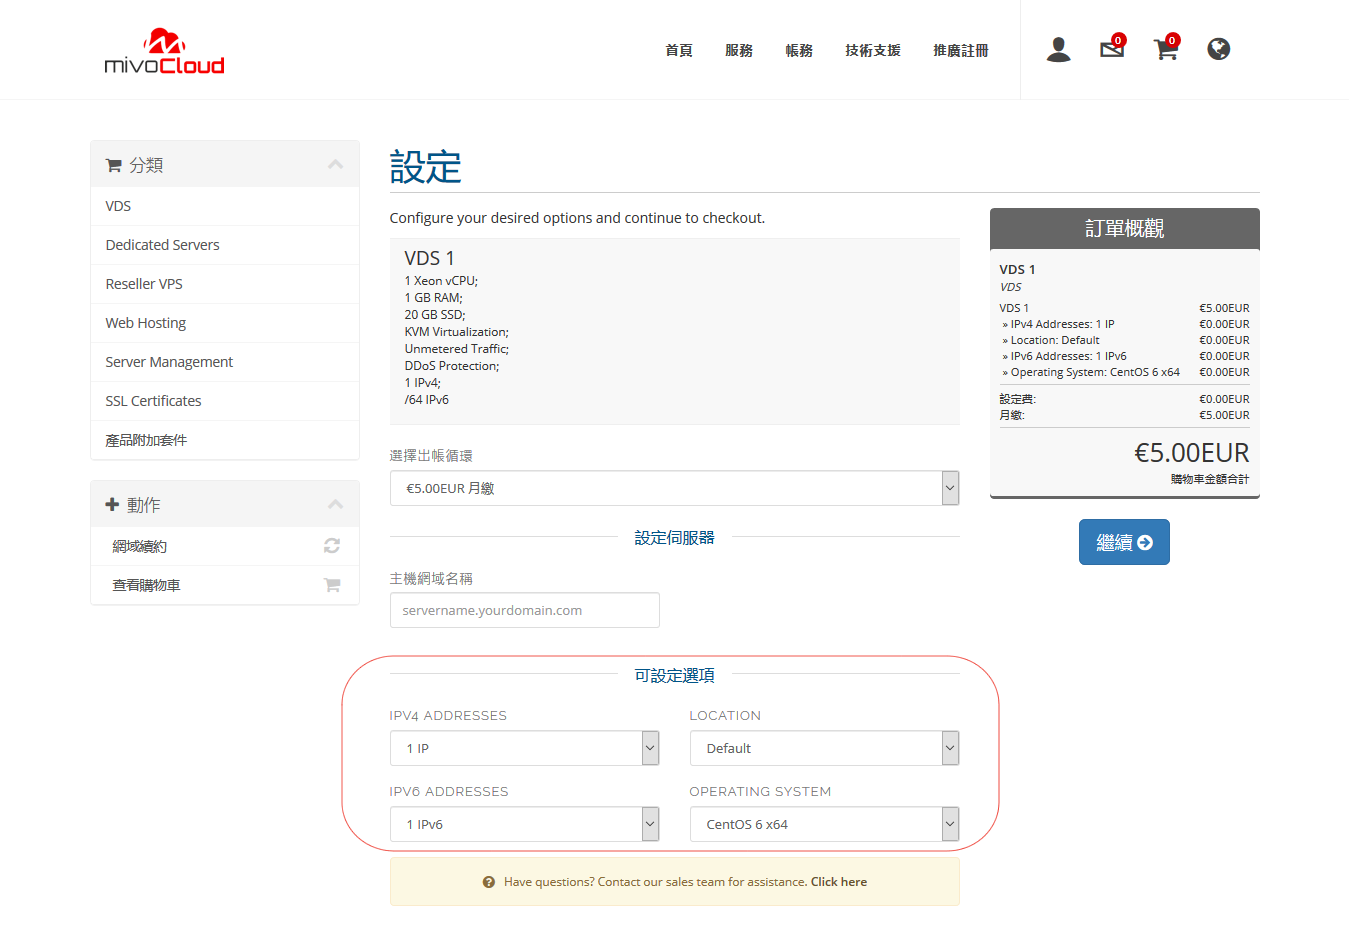
Task: Go to 技術支援 in the navigation
Action: pyautogui.click(x=872, y=50)
